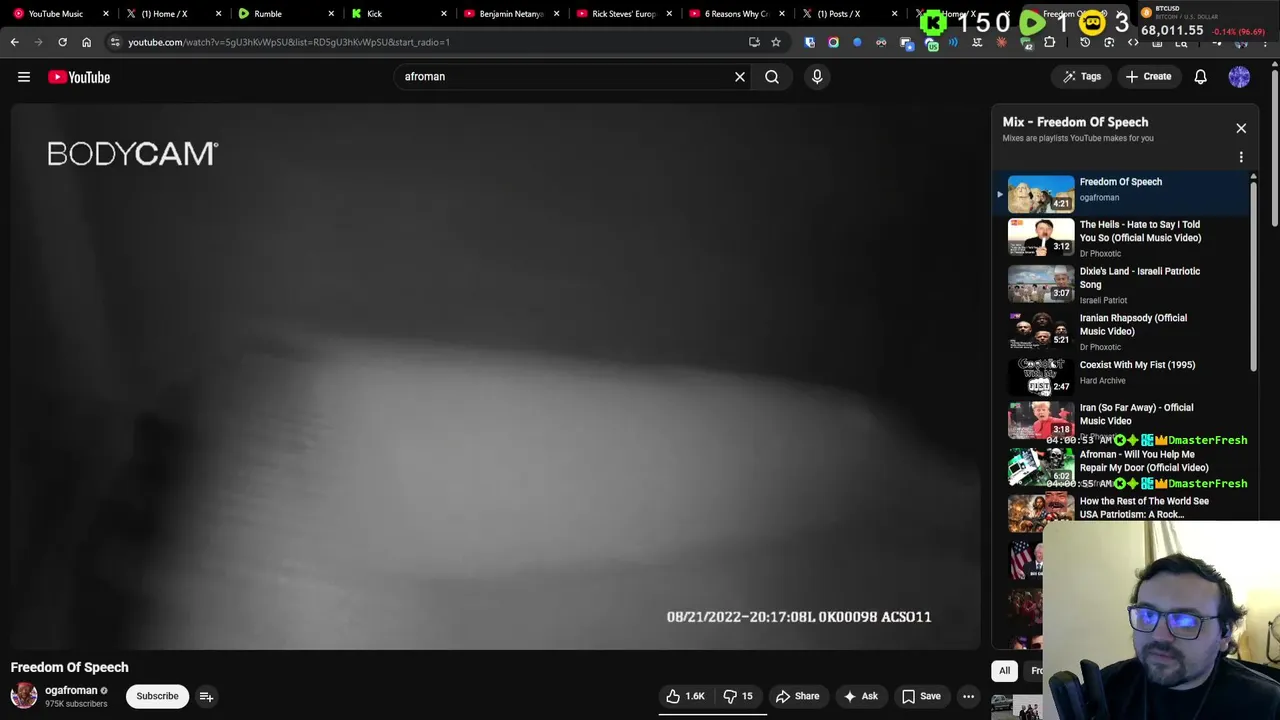The image size is (1280, 720).
Task: Save the video to a playlist
Action: click(x=920, y=696)
